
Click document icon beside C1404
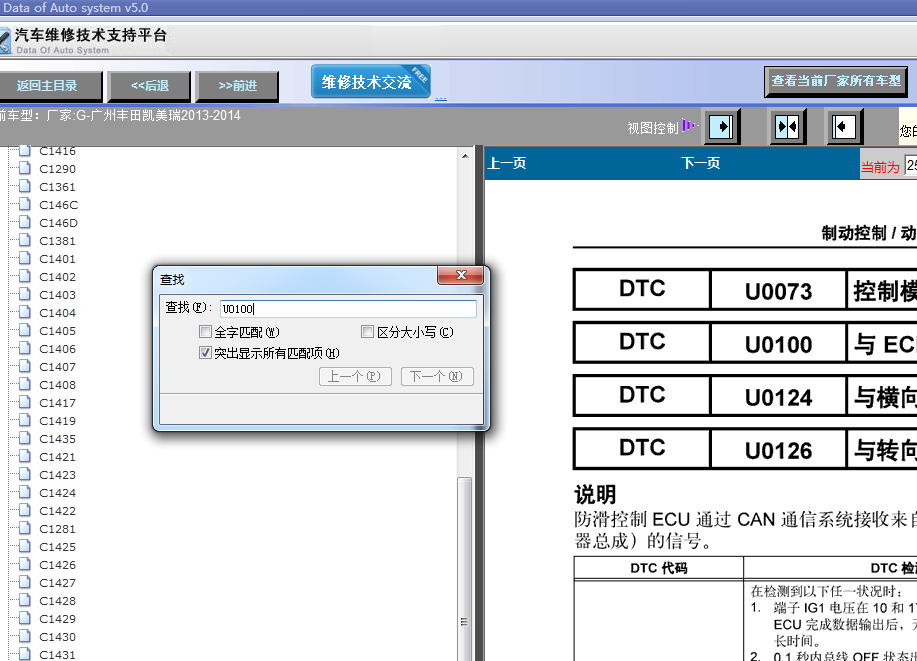[x=25, y=312]
